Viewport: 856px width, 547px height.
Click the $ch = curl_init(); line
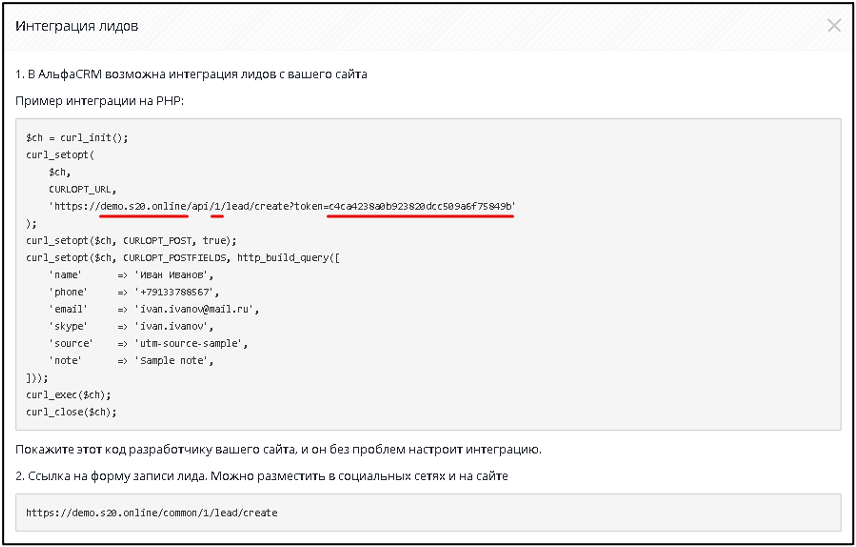[x=77, y=138]
